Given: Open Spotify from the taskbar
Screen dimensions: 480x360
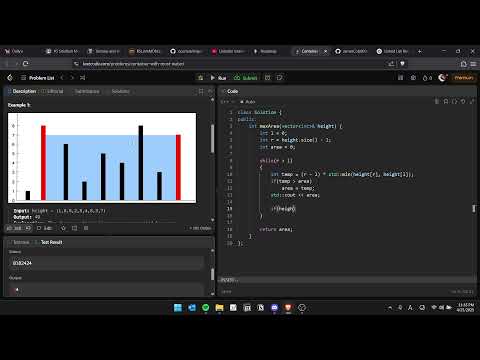Looking at the screenshot, I should tap(206, 308).
